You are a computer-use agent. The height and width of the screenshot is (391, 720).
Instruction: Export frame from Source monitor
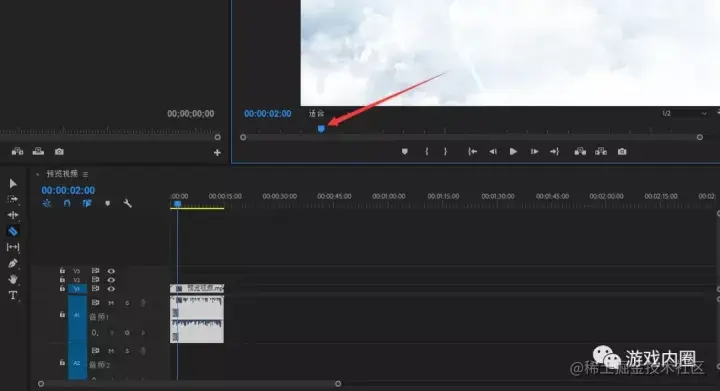click(59, 151)
